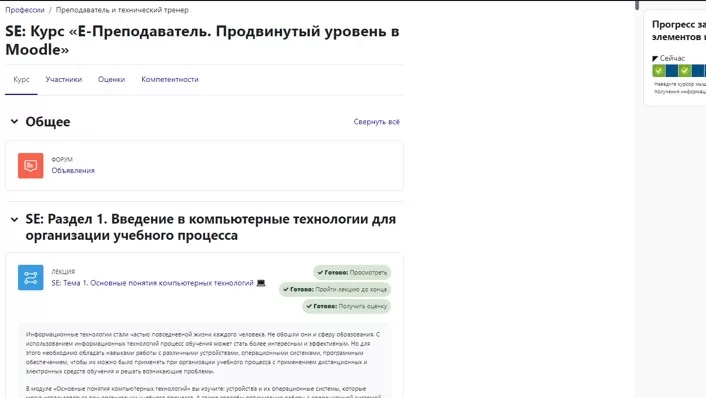Click the course title heading text

(202, 41)
